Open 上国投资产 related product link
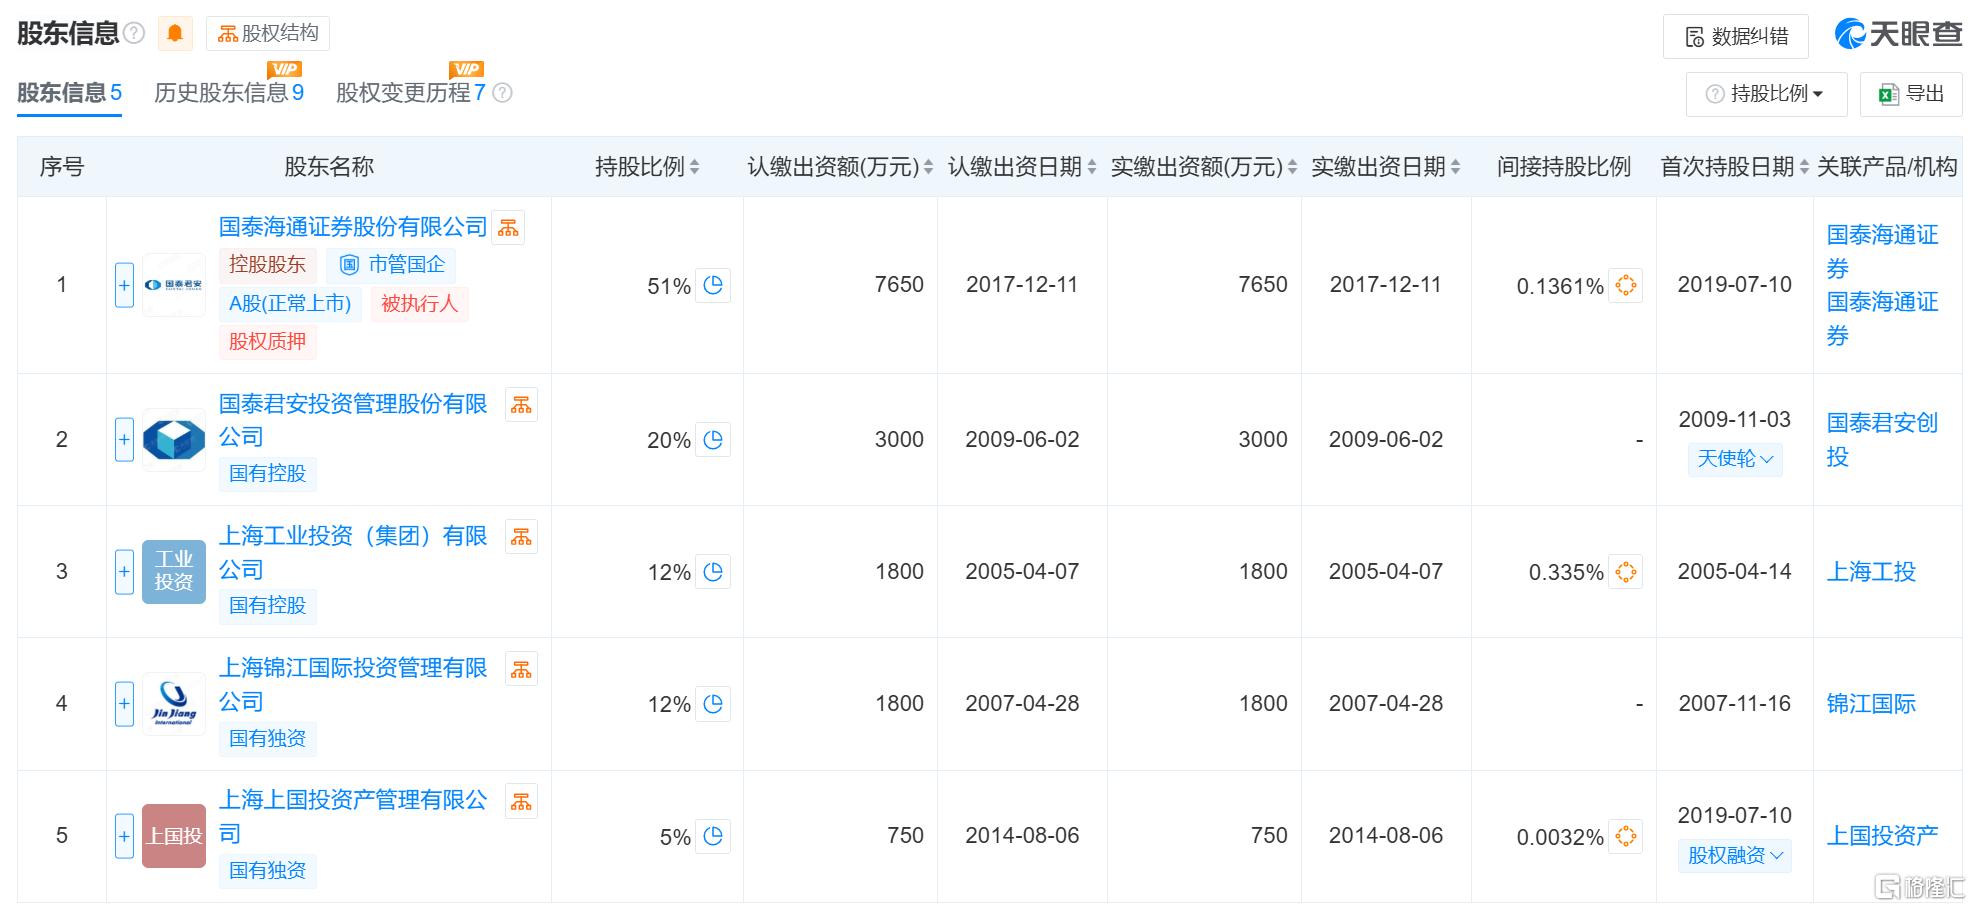Image resolution: width=1972 pixels, height=908 pixels. [x=1882, y=836]
